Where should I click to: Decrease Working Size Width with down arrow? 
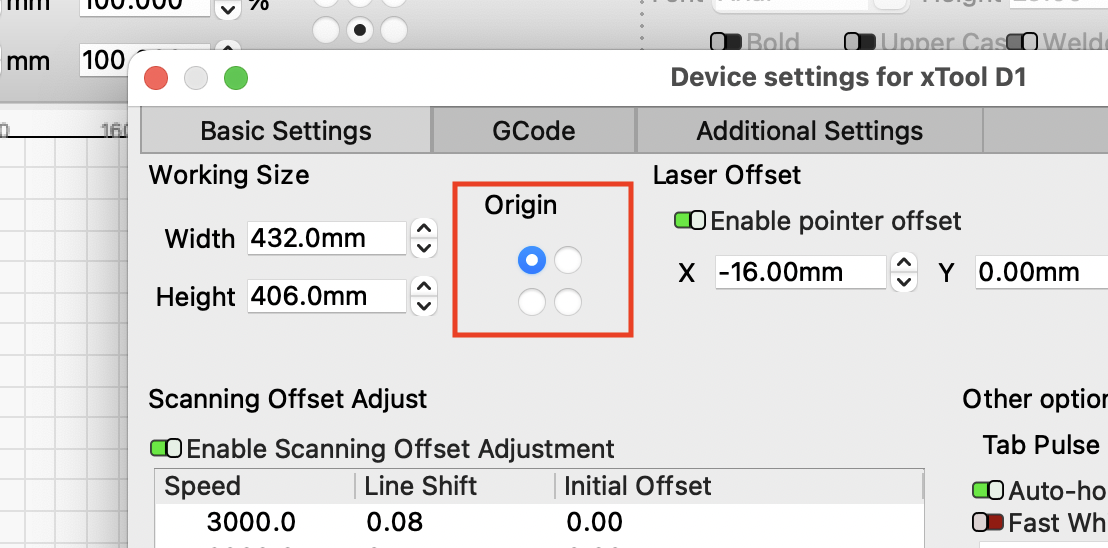click(424, 248)
